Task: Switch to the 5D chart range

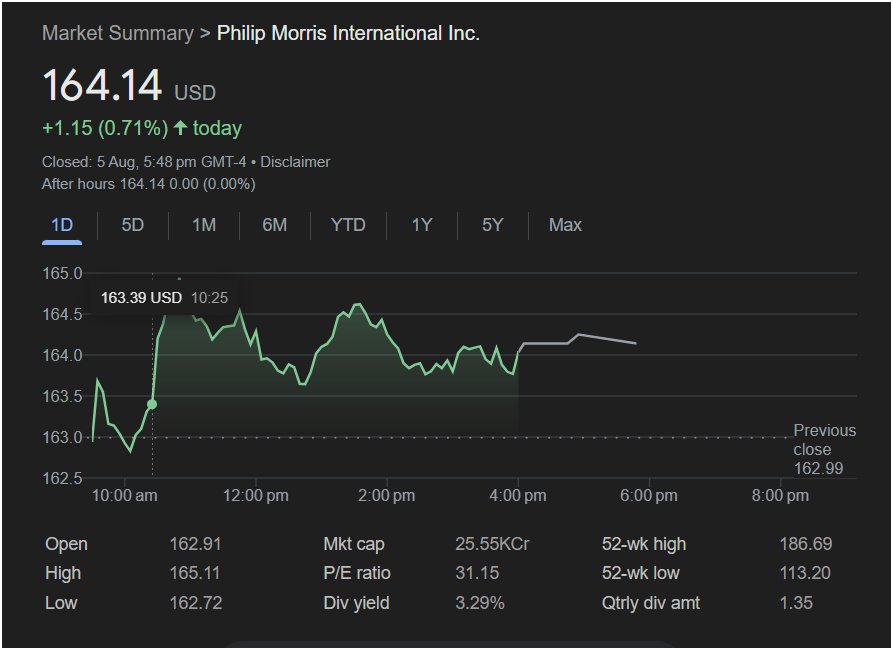Action: coord(133,225)
